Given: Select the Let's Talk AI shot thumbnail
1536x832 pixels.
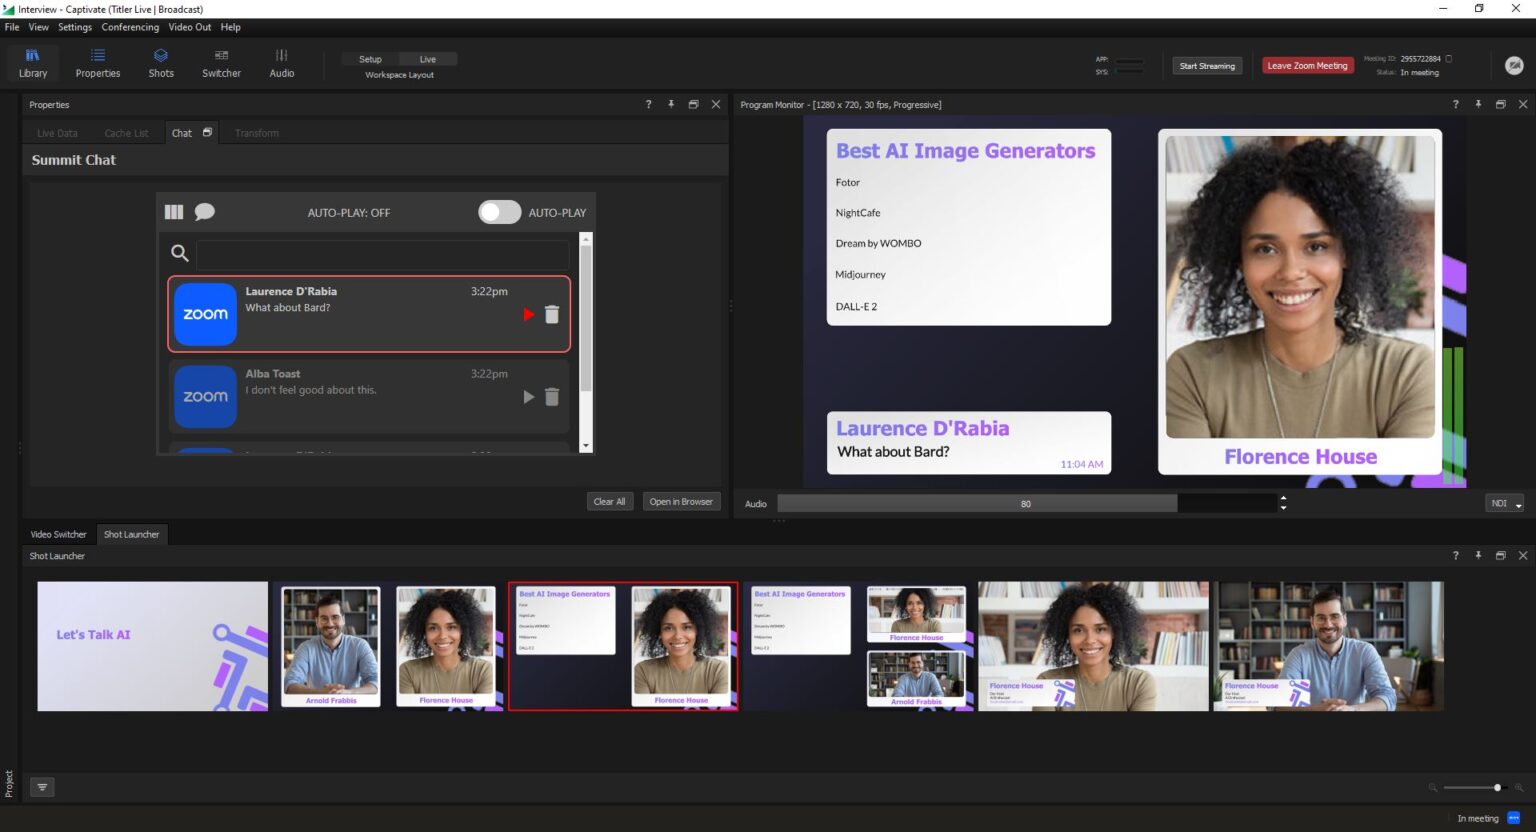Looking at the screenshot, I should (152, 646).
